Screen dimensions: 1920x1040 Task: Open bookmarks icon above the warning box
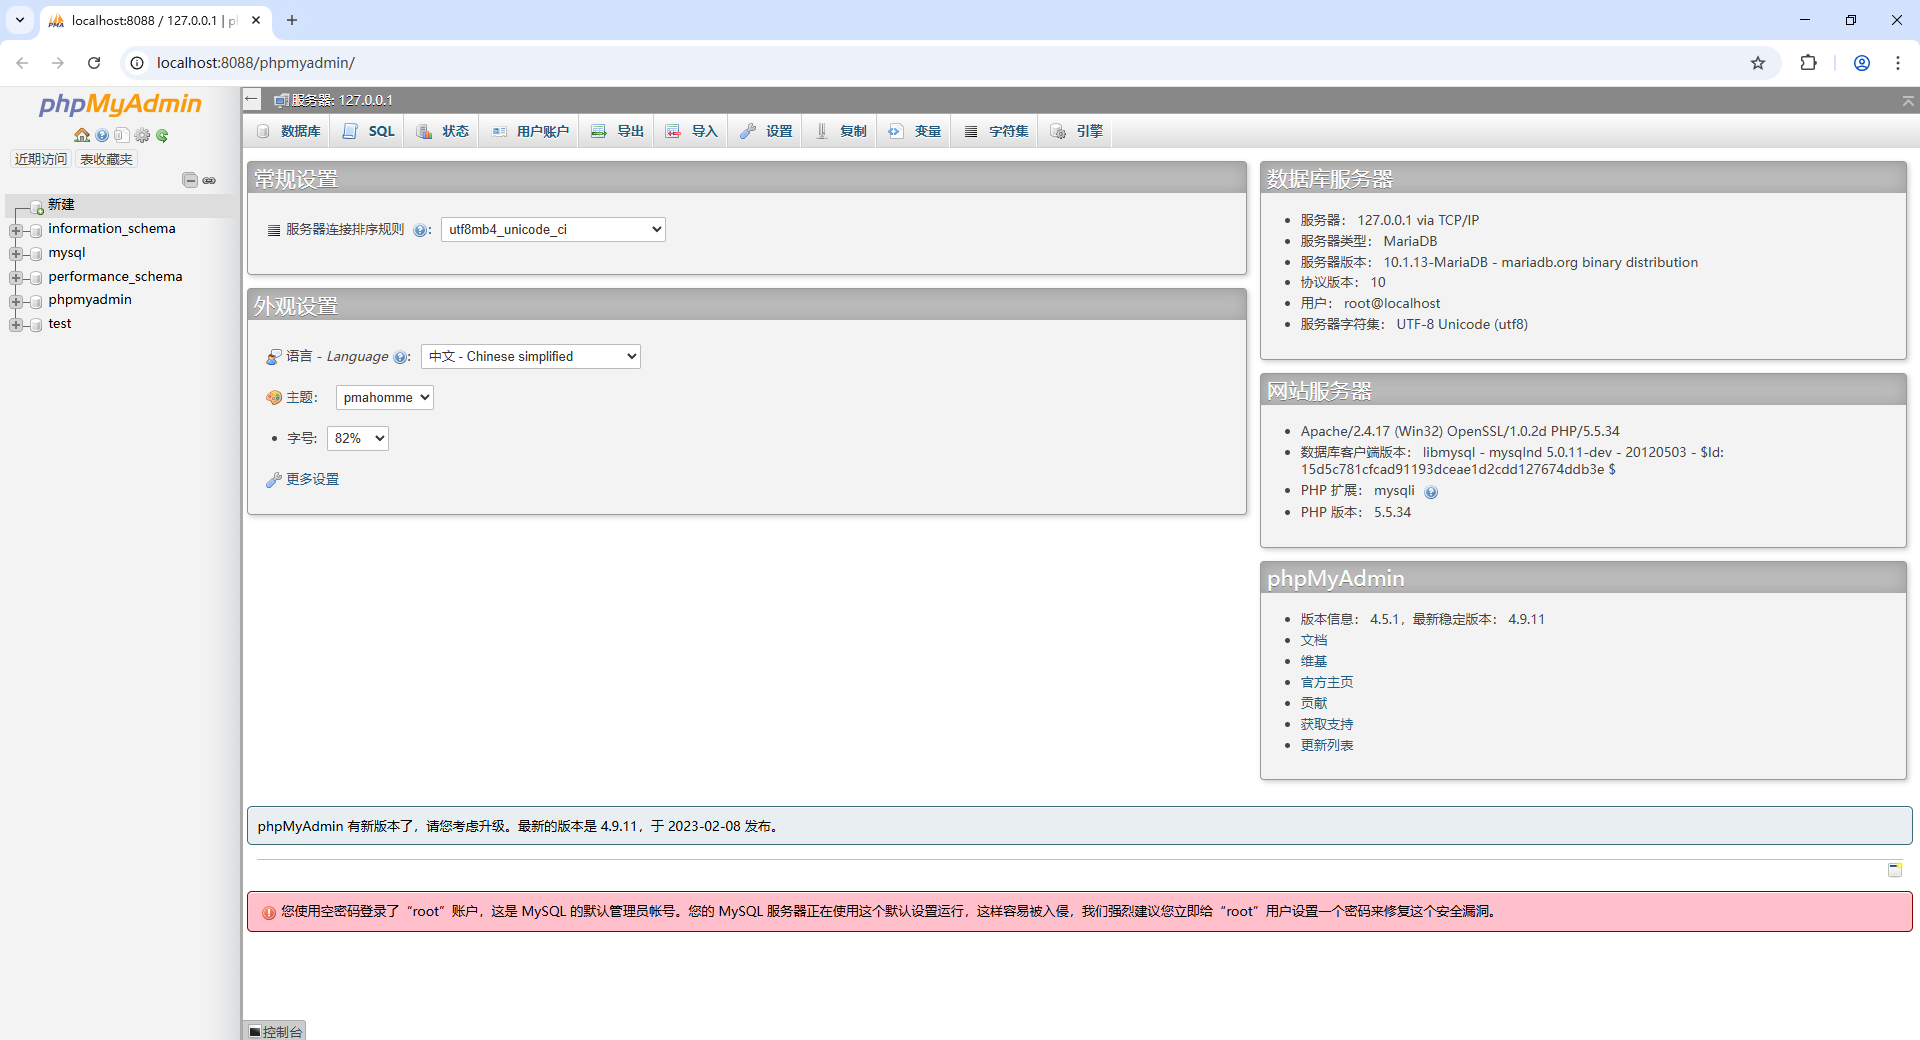pyautogui.click(x=1895, y=870)
